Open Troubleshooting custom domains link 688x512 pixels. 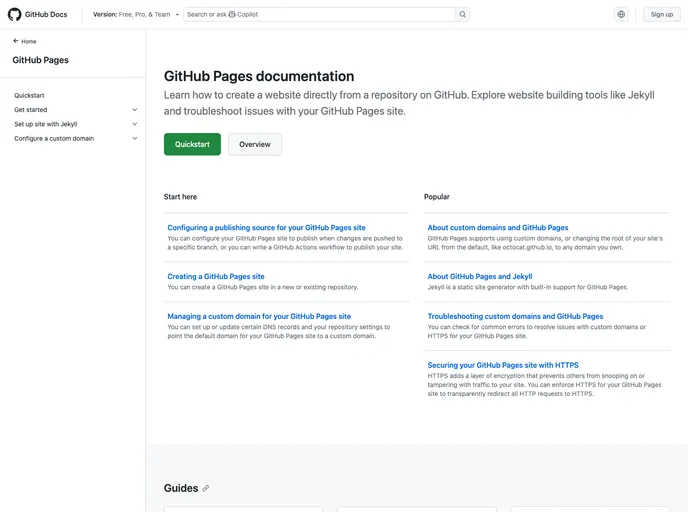pos(515,316)
